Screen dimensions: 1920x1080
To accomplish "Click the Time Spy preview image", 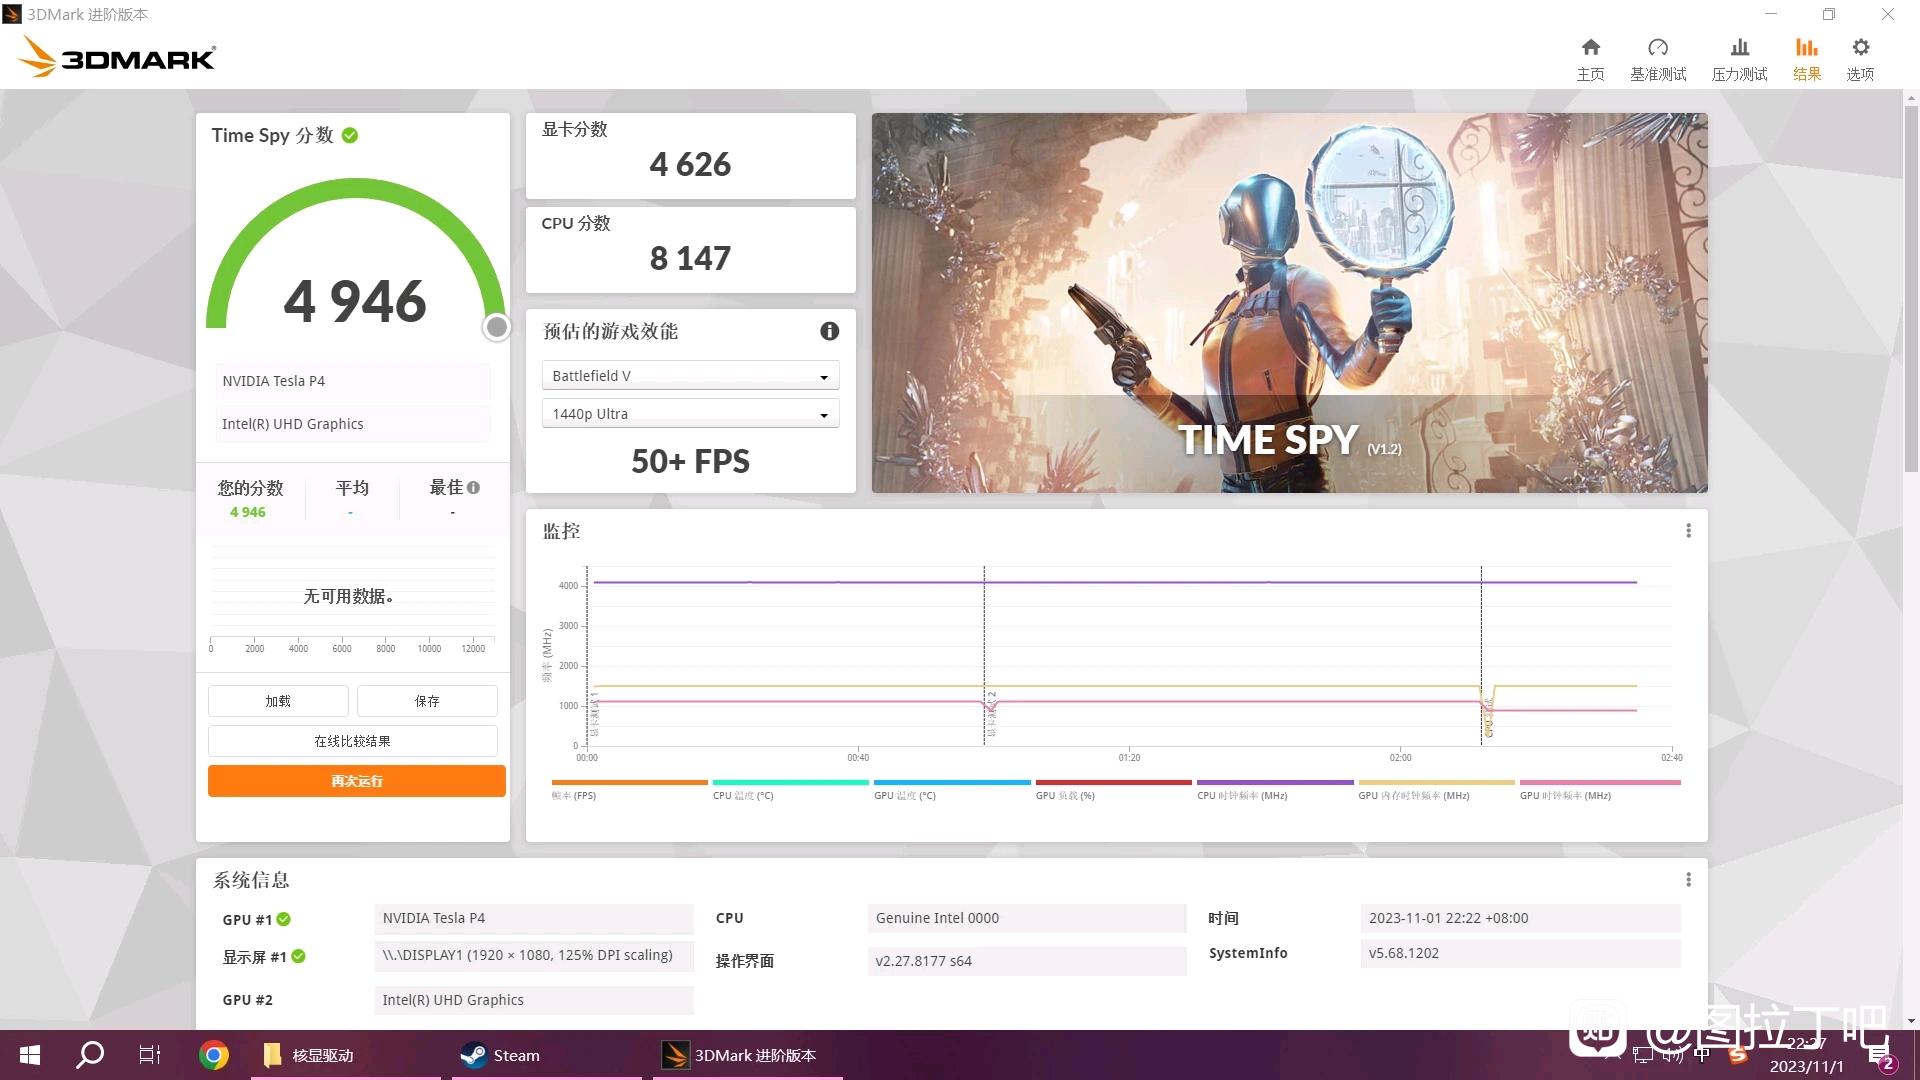I will pyautogui.click(x=1289, y=302).
